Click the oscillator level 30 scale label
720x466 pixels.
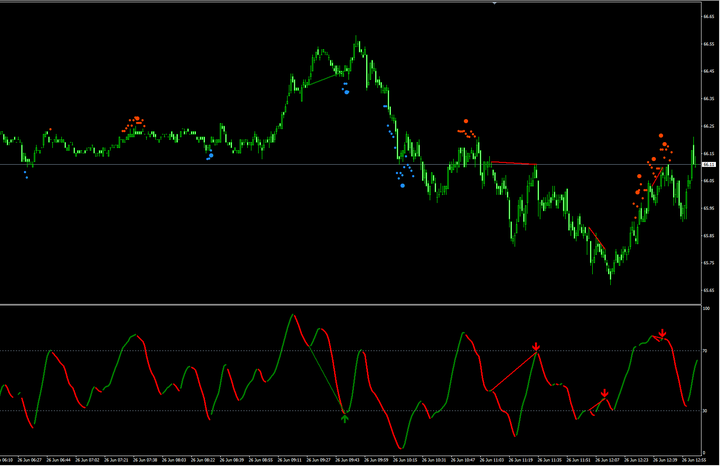coord(706,410)
